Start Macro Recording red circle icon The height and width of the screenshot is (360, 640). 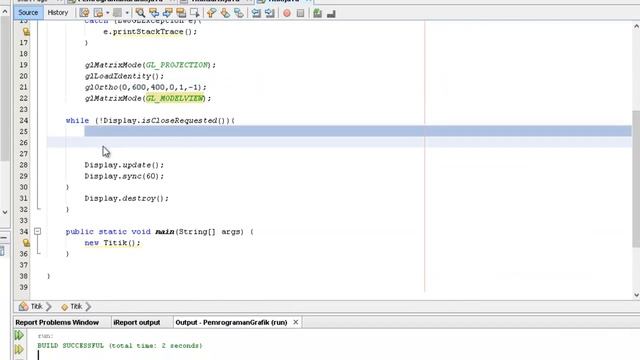(287, 13)
